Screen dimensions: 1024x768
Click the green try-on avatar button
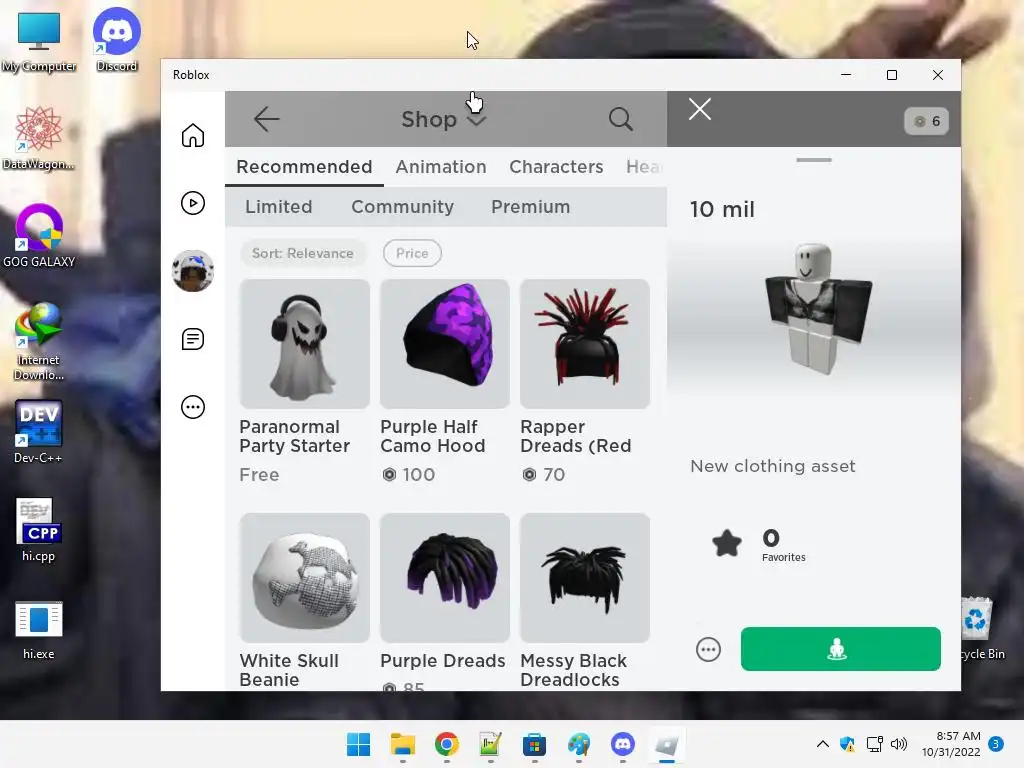tap(840, 648)
